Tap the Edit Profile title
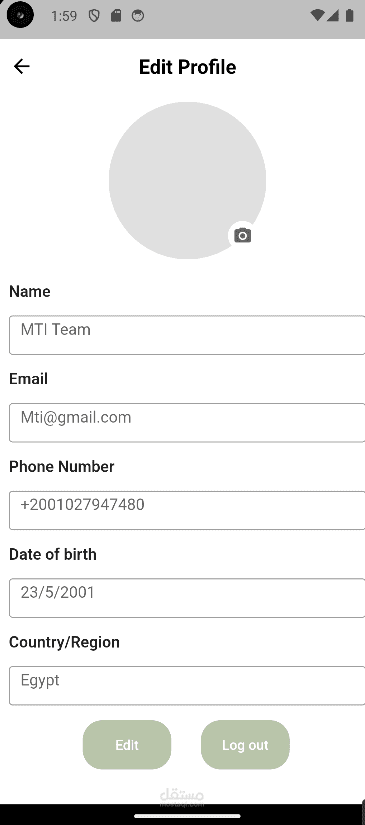Viewport: 365px width, 825px height. pos(187,67)
